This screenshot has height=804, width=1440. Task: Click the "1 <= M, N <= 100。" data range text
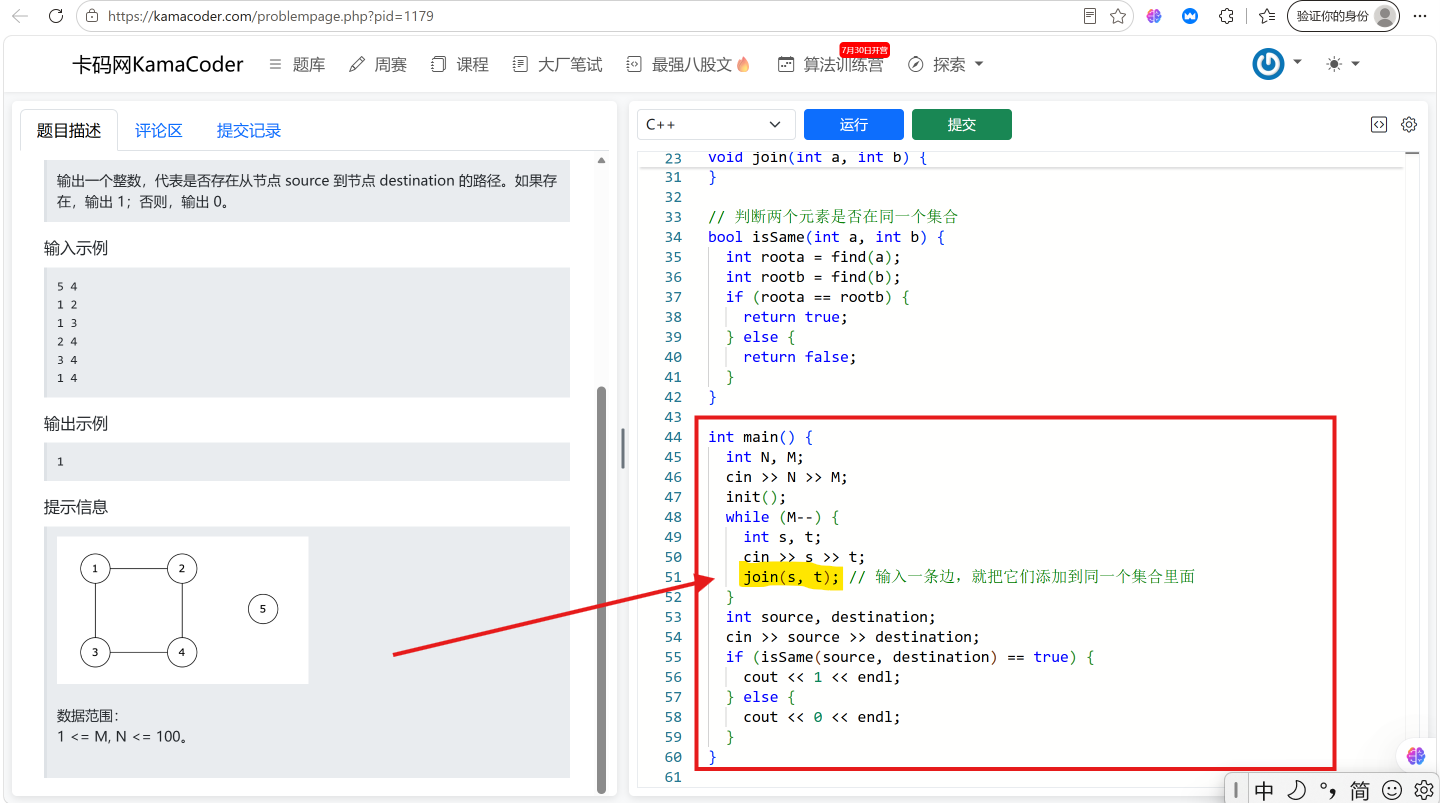pyautogui.click(x=123, y=737)
